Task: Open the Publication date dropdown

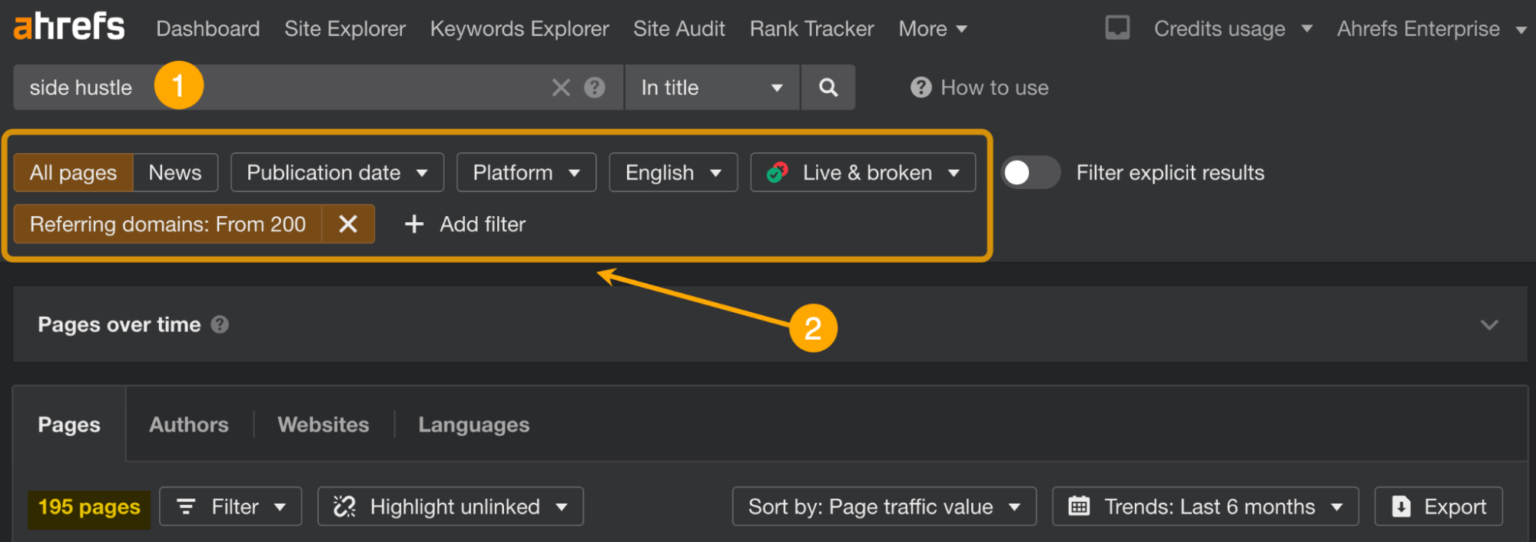Action: (337, 173)
